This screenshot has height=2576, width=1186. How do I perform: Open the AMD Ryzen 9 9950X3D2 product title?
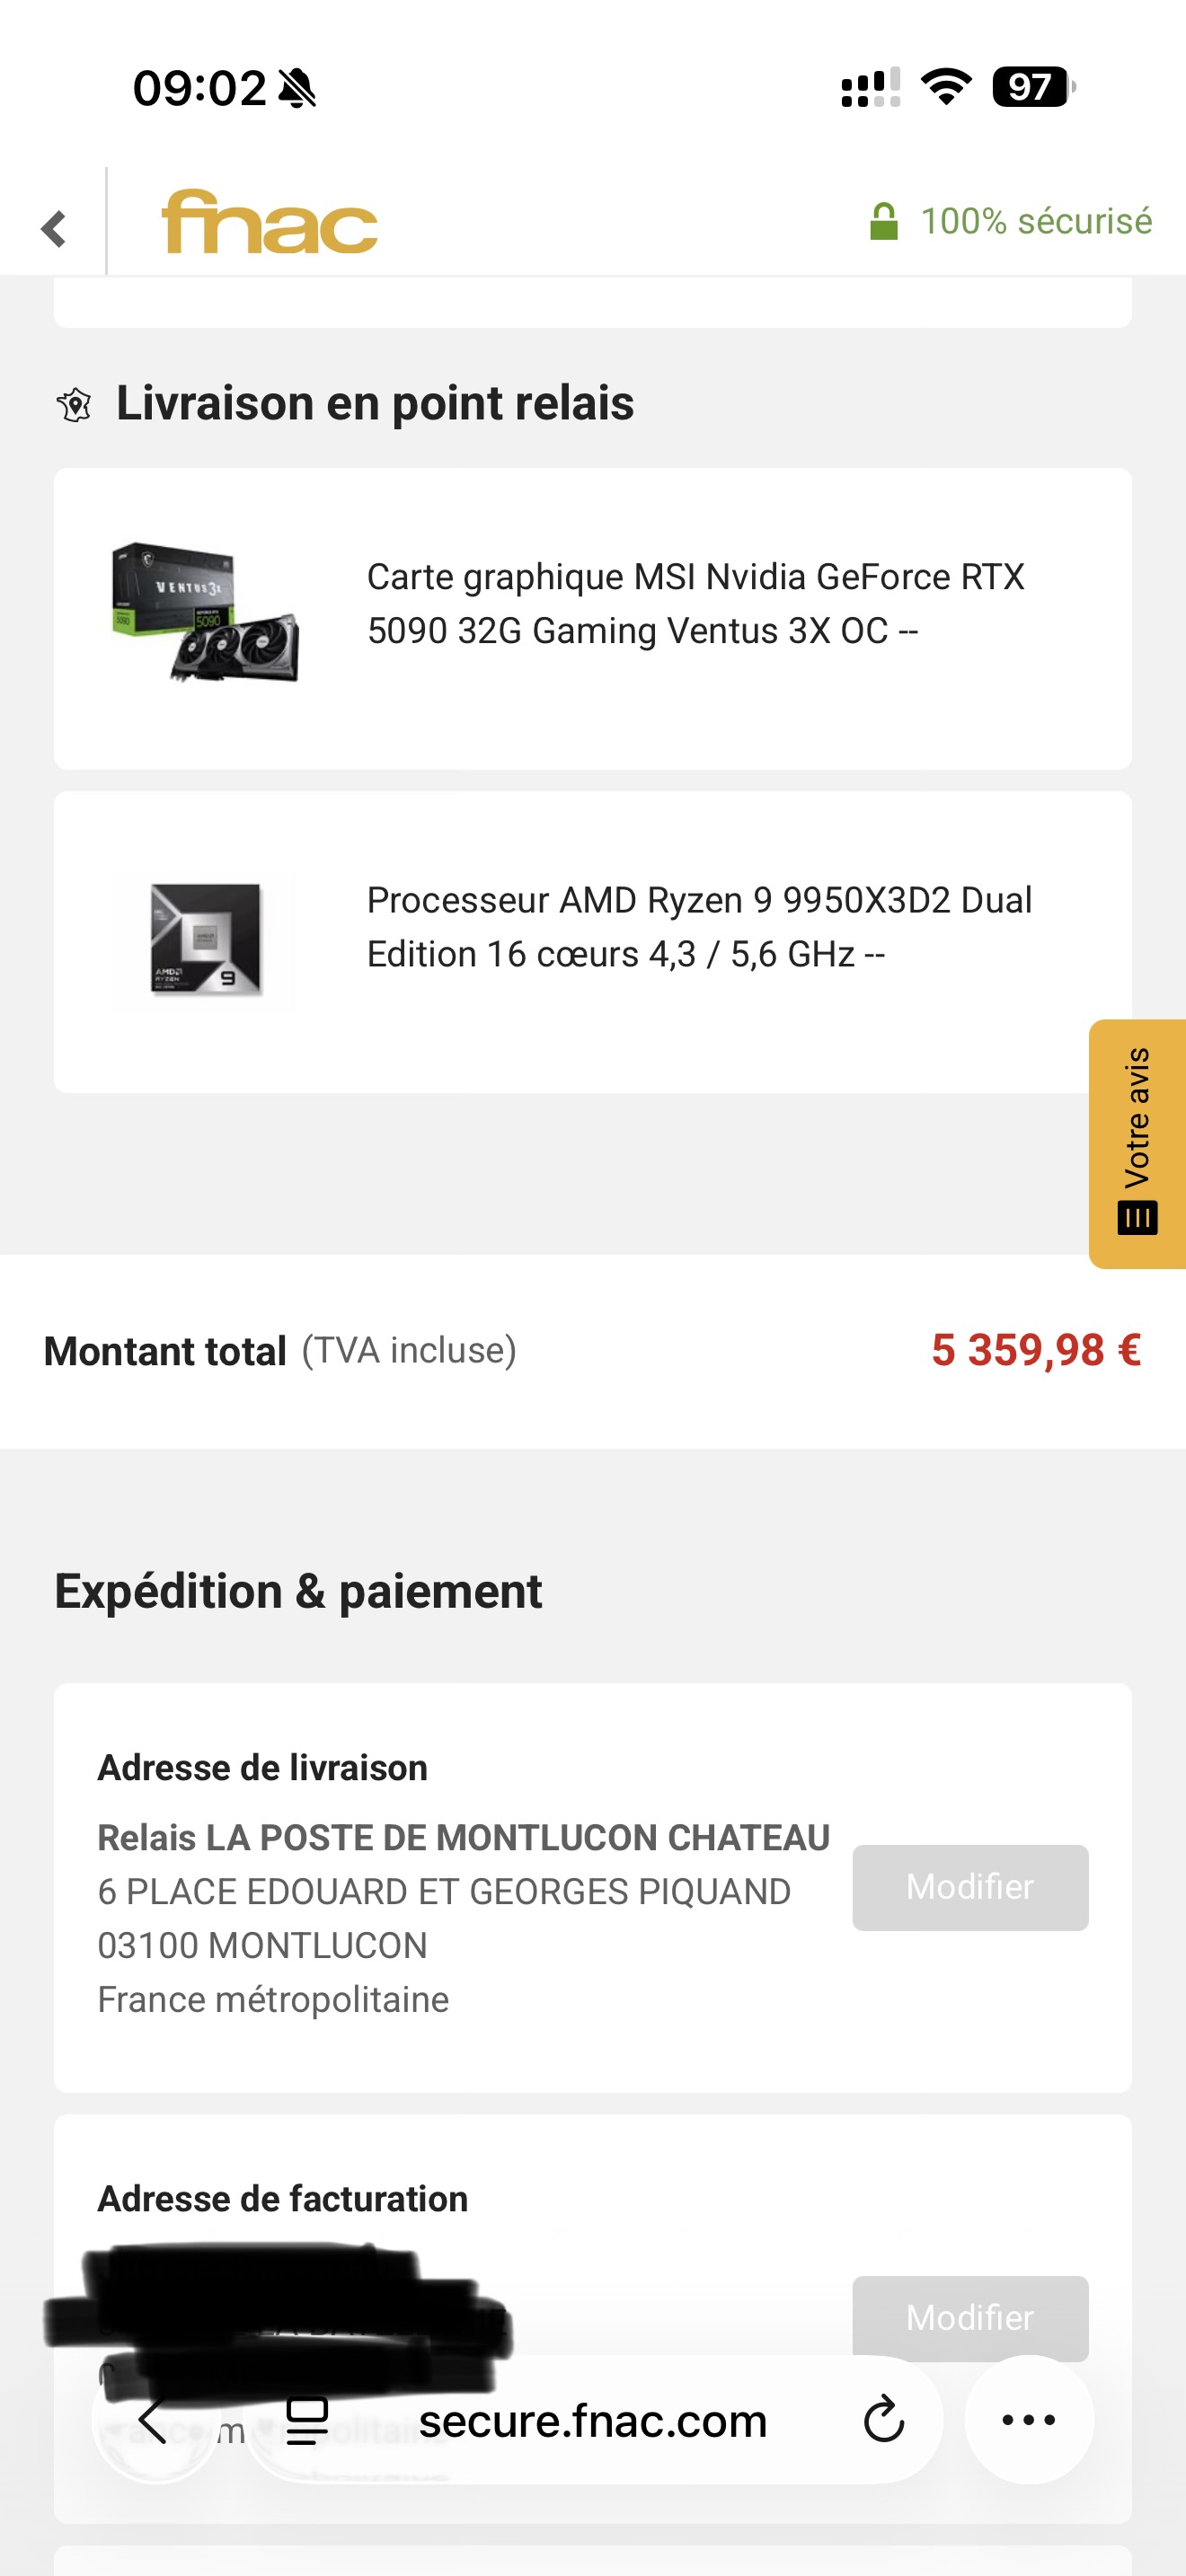coord(699,927)
